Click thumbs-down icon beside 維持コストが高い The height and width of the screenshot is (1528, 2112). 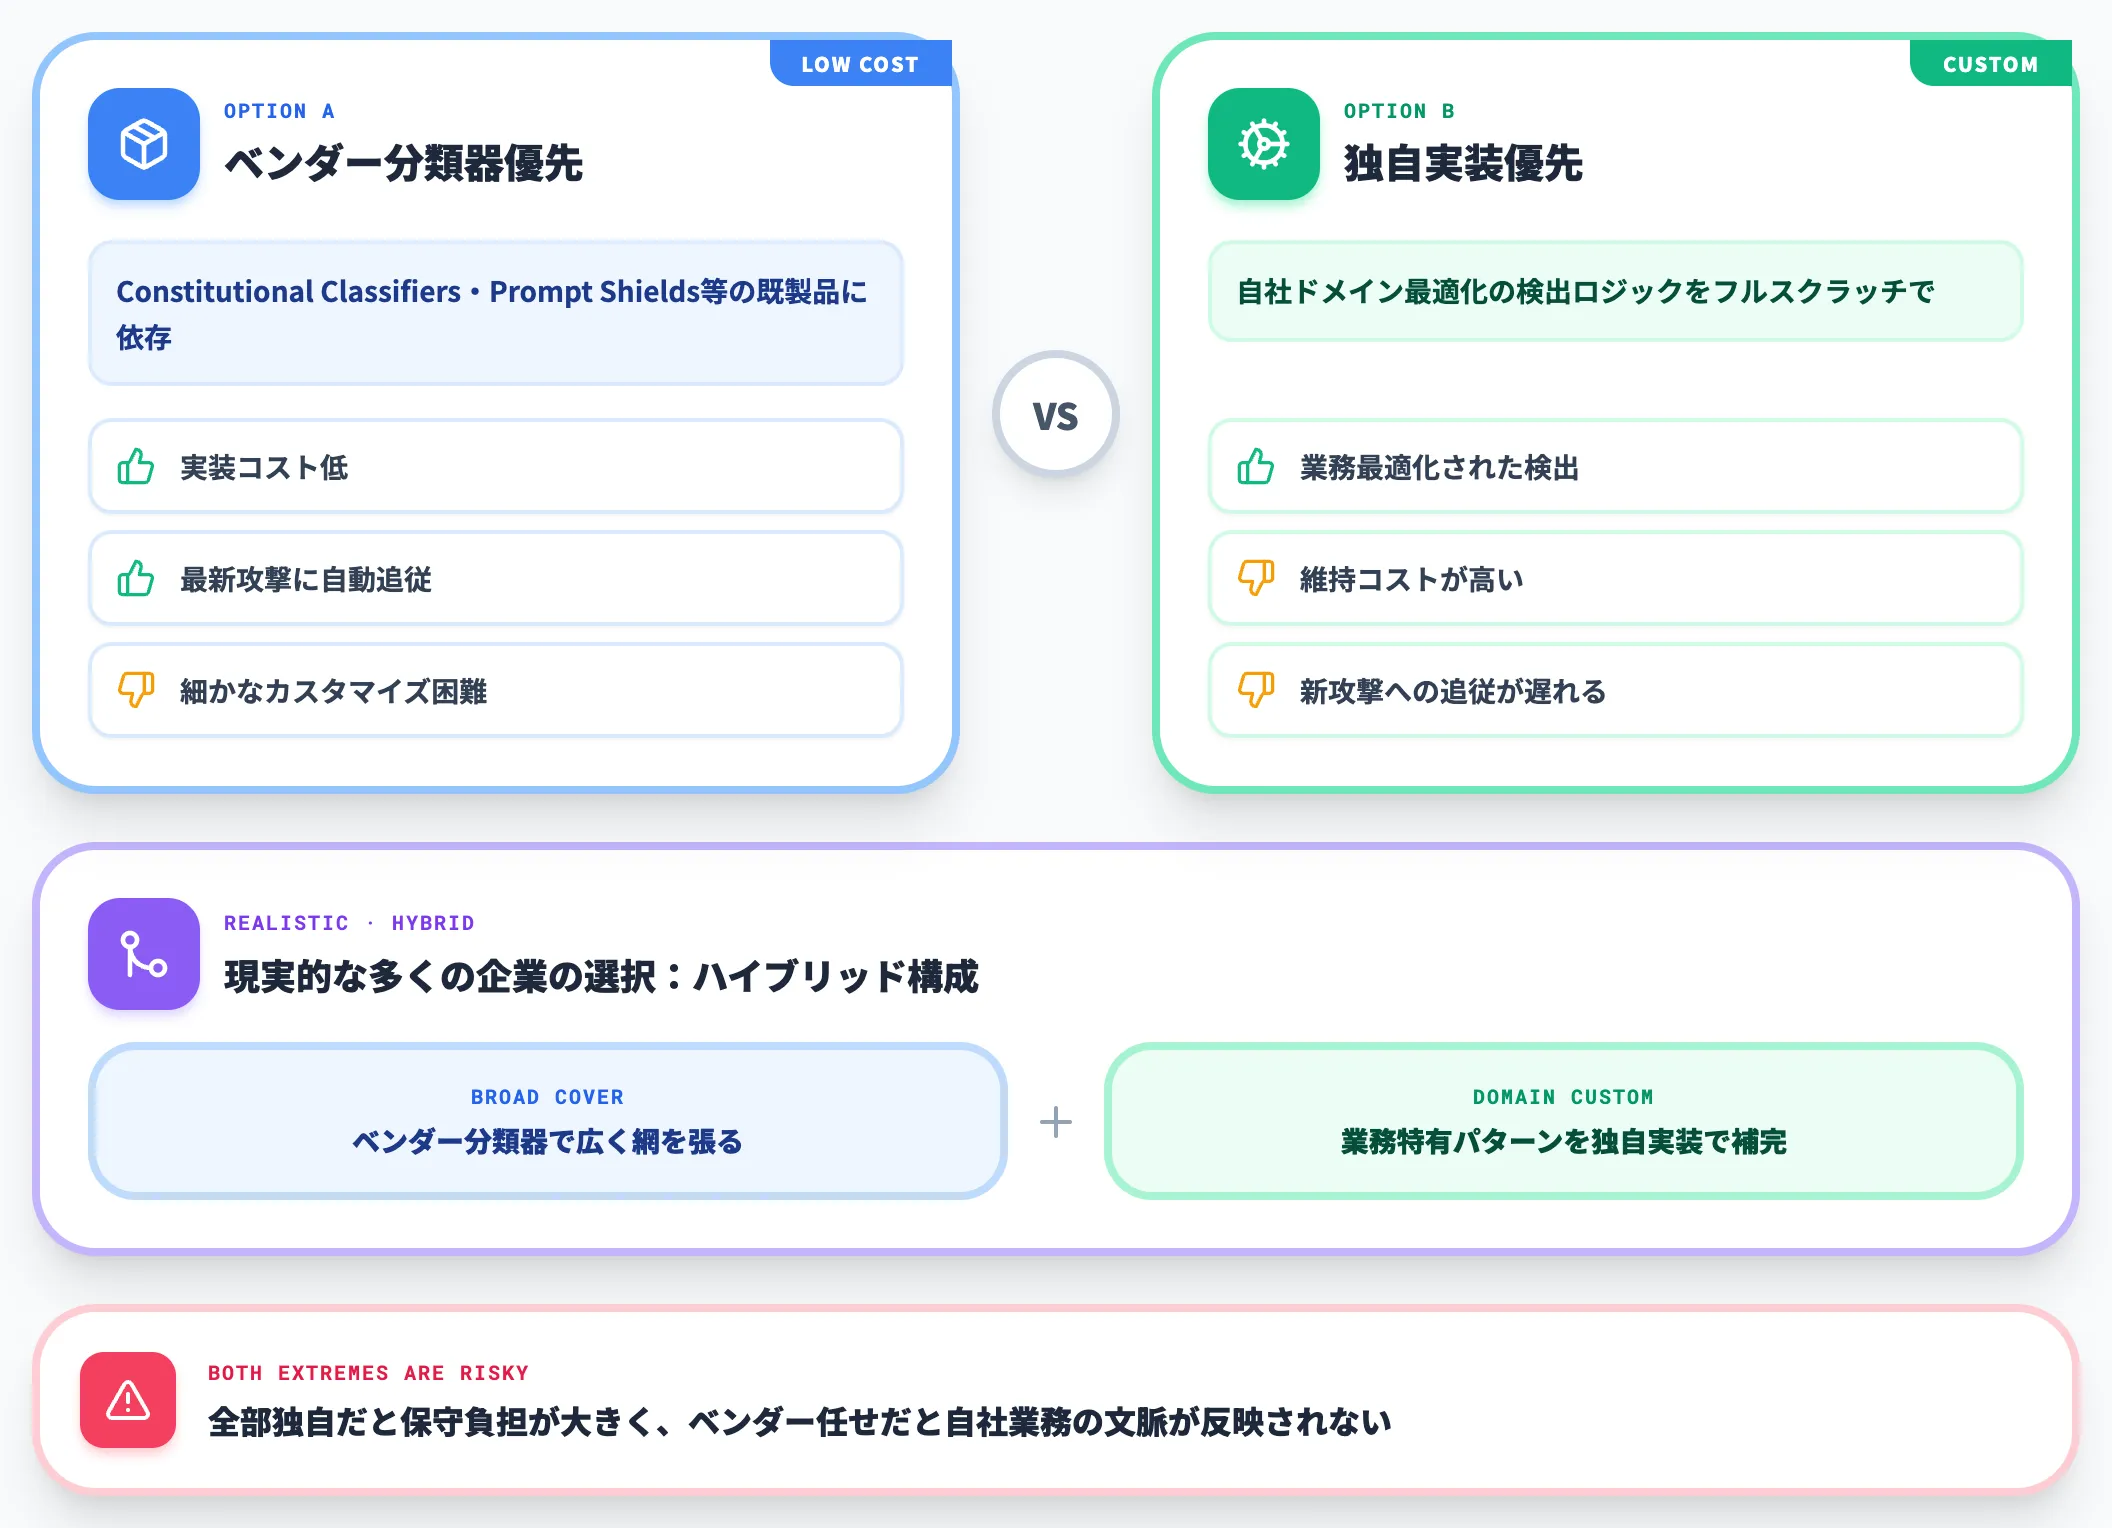tap(1256, 578)
